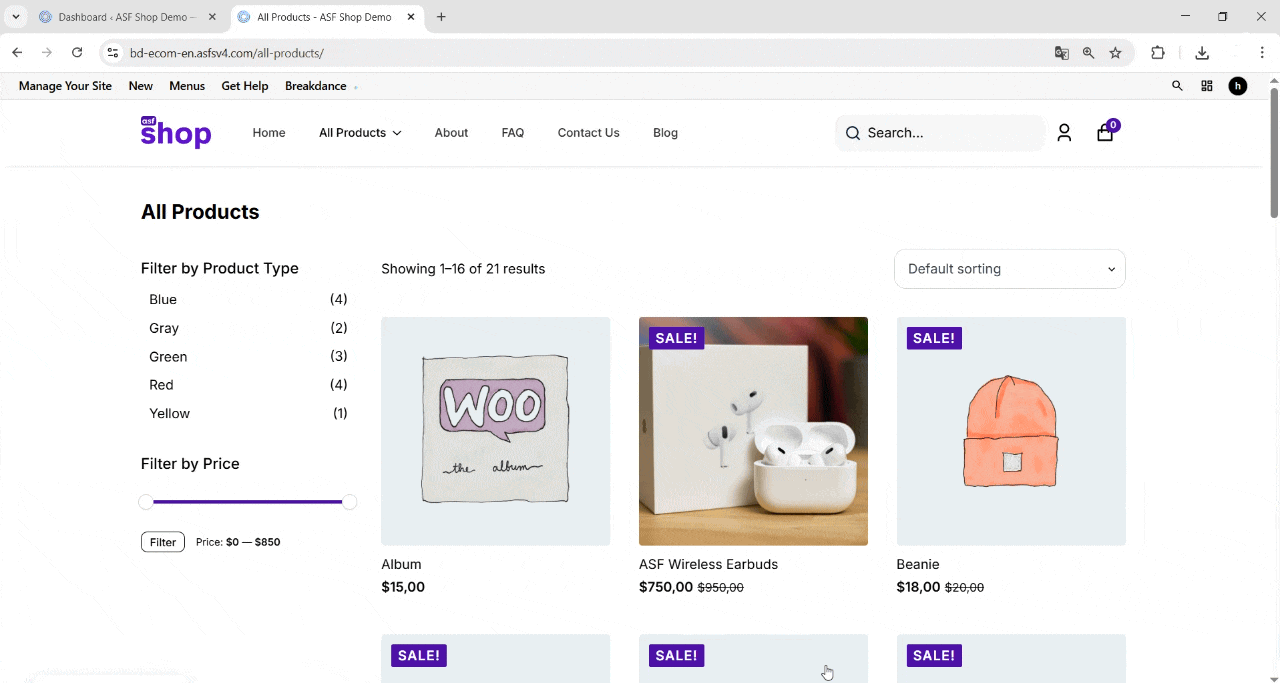Filter products by Gray

point(164,328)
